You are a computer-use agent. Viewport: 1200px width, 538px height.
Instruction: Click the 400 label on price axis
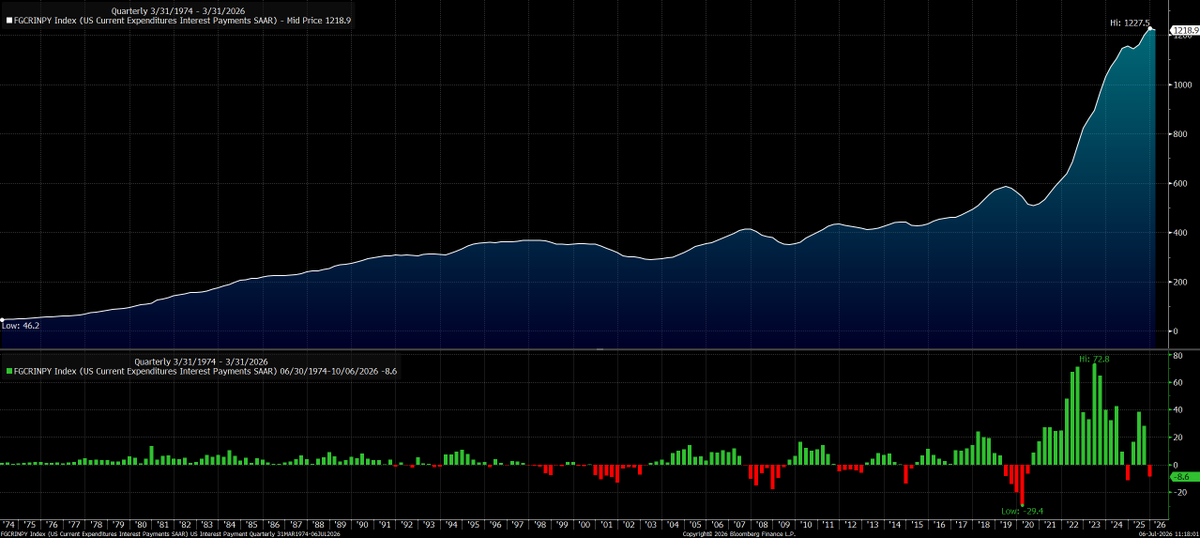tap(1181, 233)
